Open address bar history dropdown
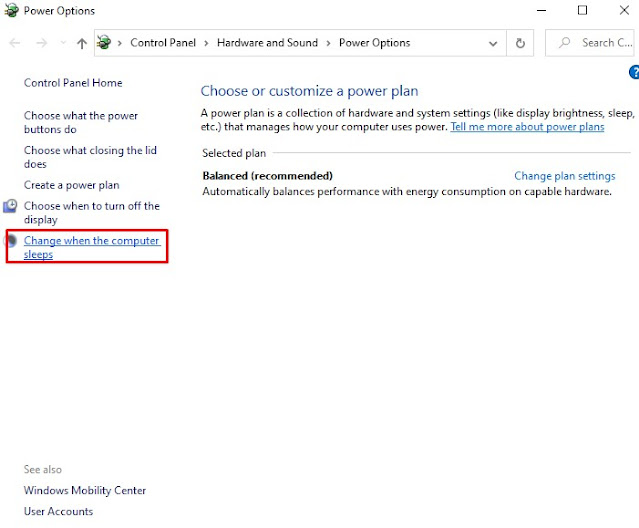Image resolution: width=639 pixels, height=528 pixels. (x=493, y=43)
